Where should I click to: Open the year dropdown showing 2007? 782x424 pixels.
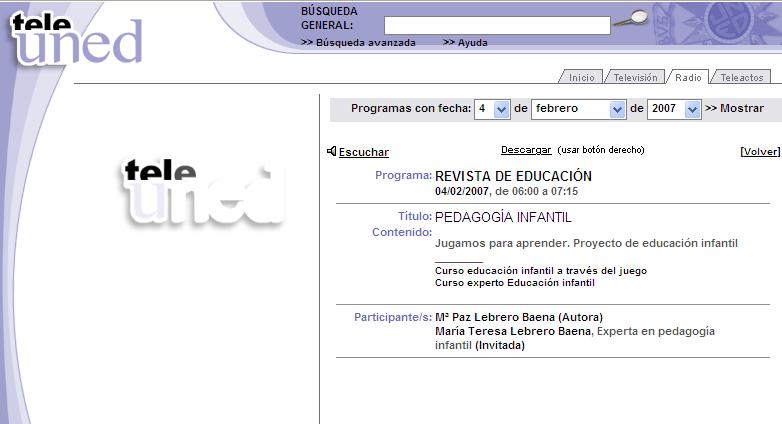674,109
